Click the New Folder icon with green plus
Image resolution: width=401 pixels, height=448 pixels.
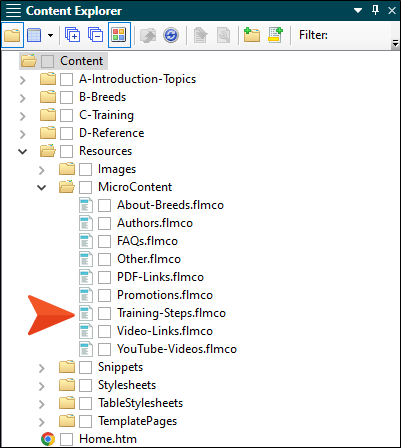pyautogui.click(x=252, y=35)
